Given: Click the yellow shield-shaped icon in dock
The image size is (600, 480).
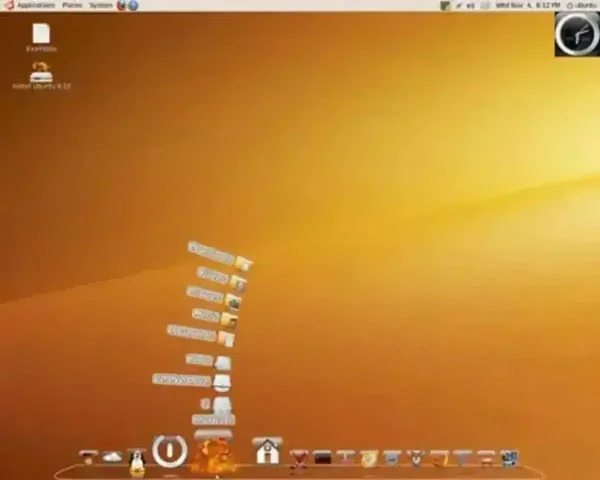Looking at the screenshot, I should coord(369,458).
